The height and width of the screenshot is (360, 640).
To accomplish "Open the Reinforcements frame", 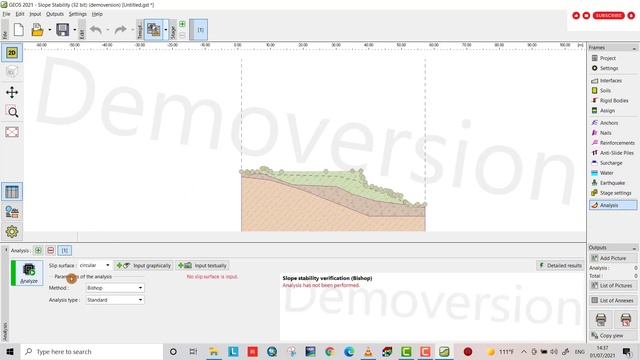I will (x=613, y=143).
